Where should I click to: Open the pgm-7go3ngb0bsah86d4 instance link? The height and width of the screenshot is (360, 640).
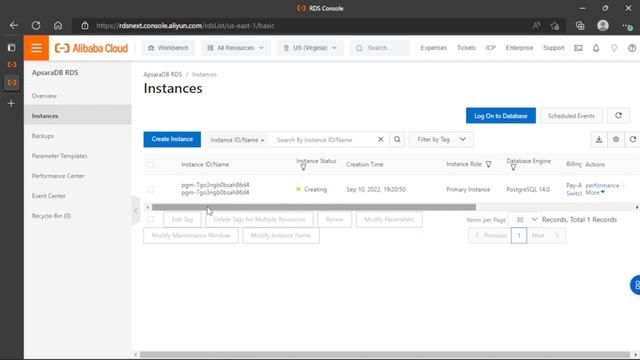(x=215, y=185)
